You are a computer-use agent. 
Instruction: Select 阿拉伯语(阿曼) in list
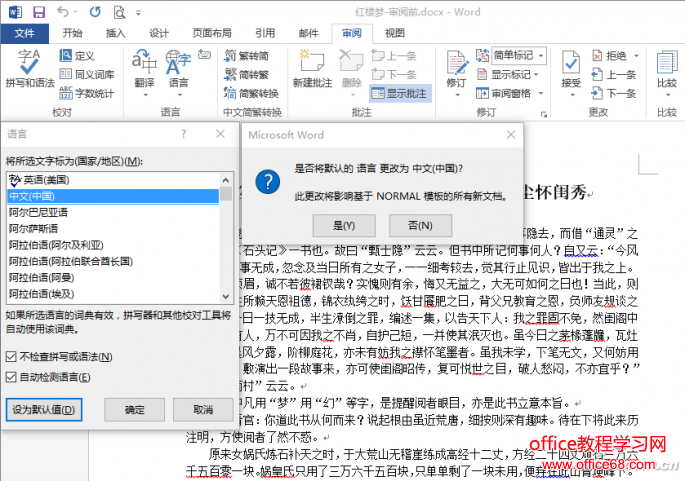click(x=113, y=277)
